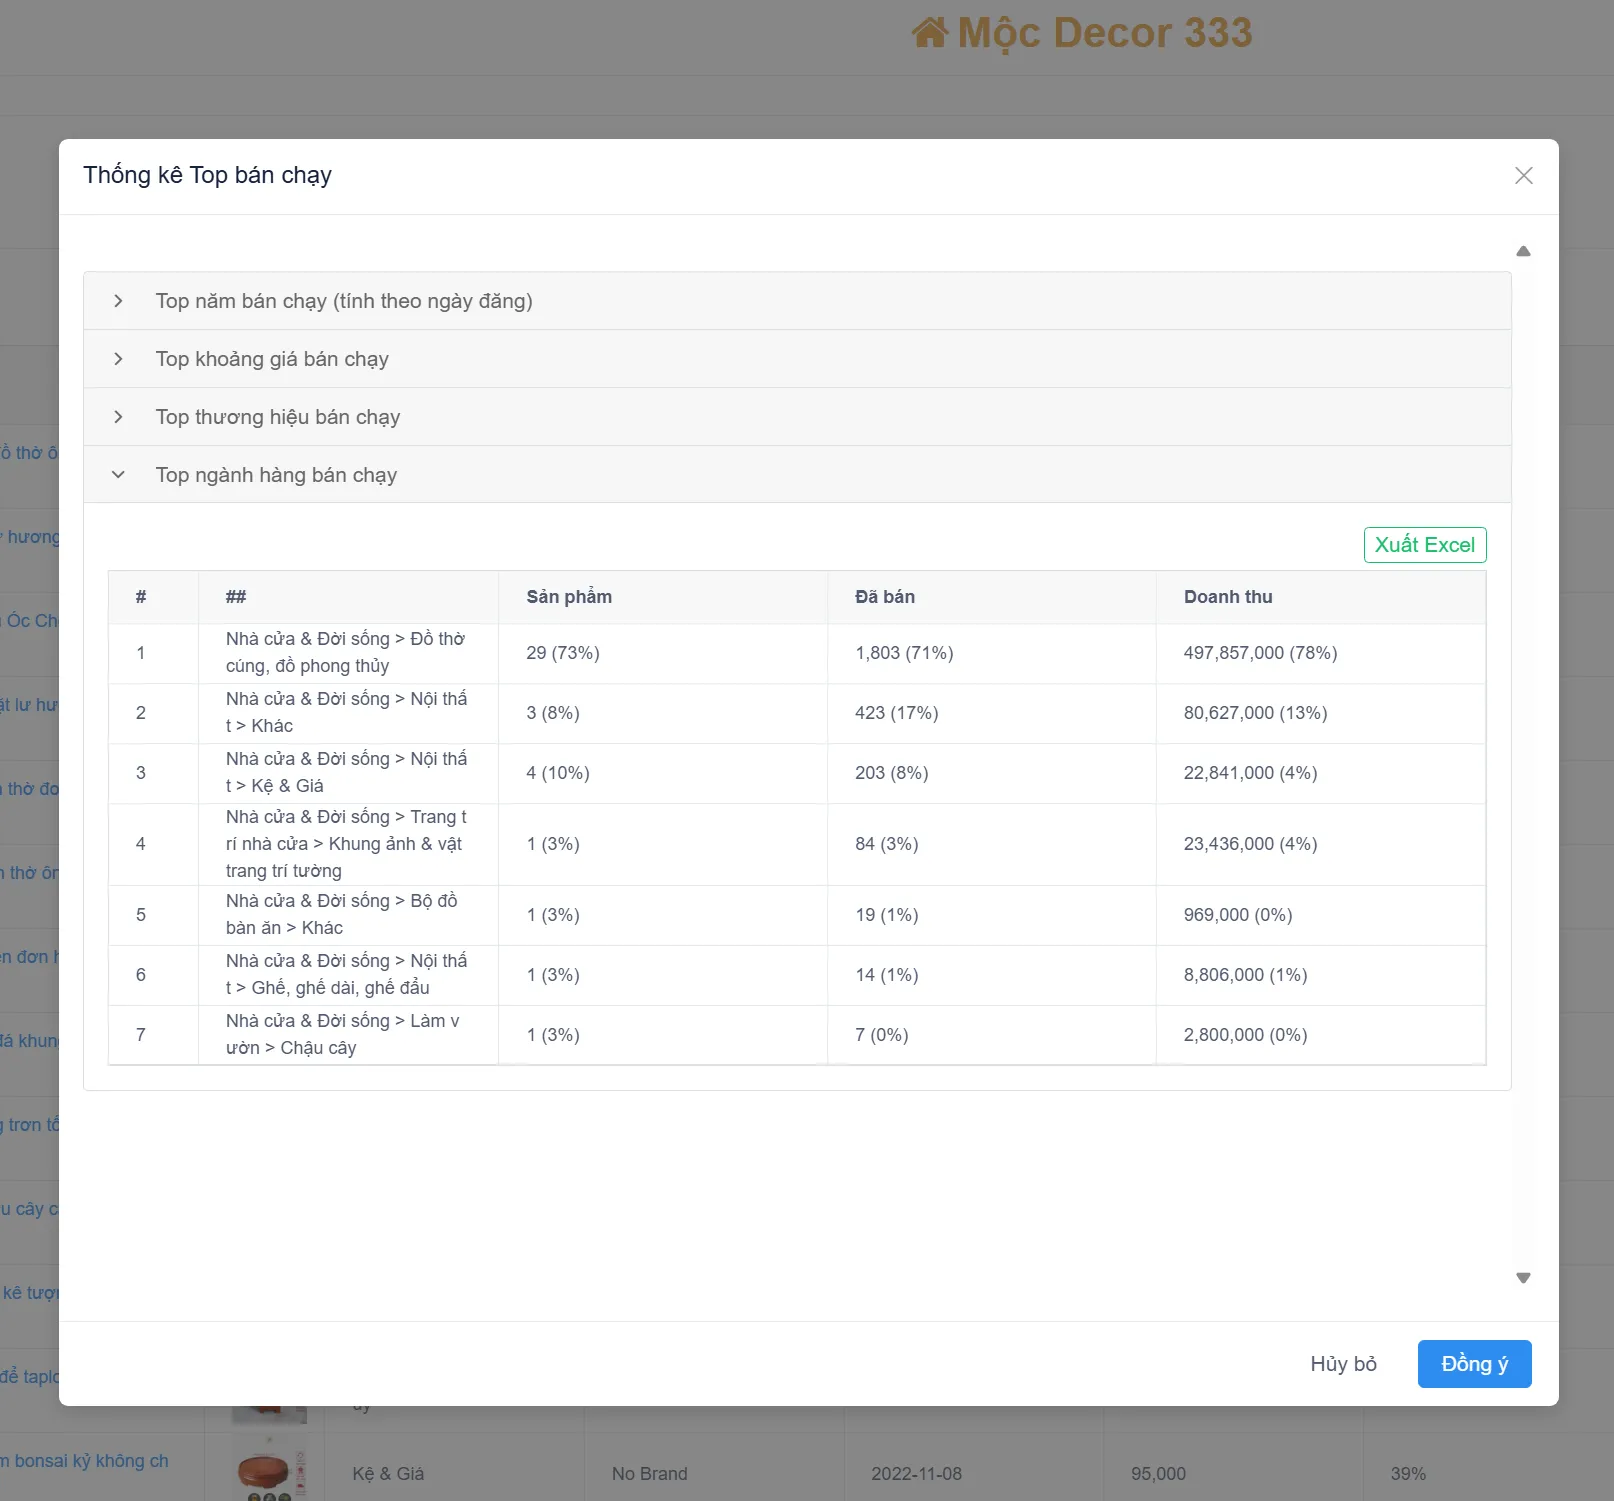Collapse Top ngành hàng bán chạy chevron
This screenshot has width=1614, height=1501.
tap(118, 475)
